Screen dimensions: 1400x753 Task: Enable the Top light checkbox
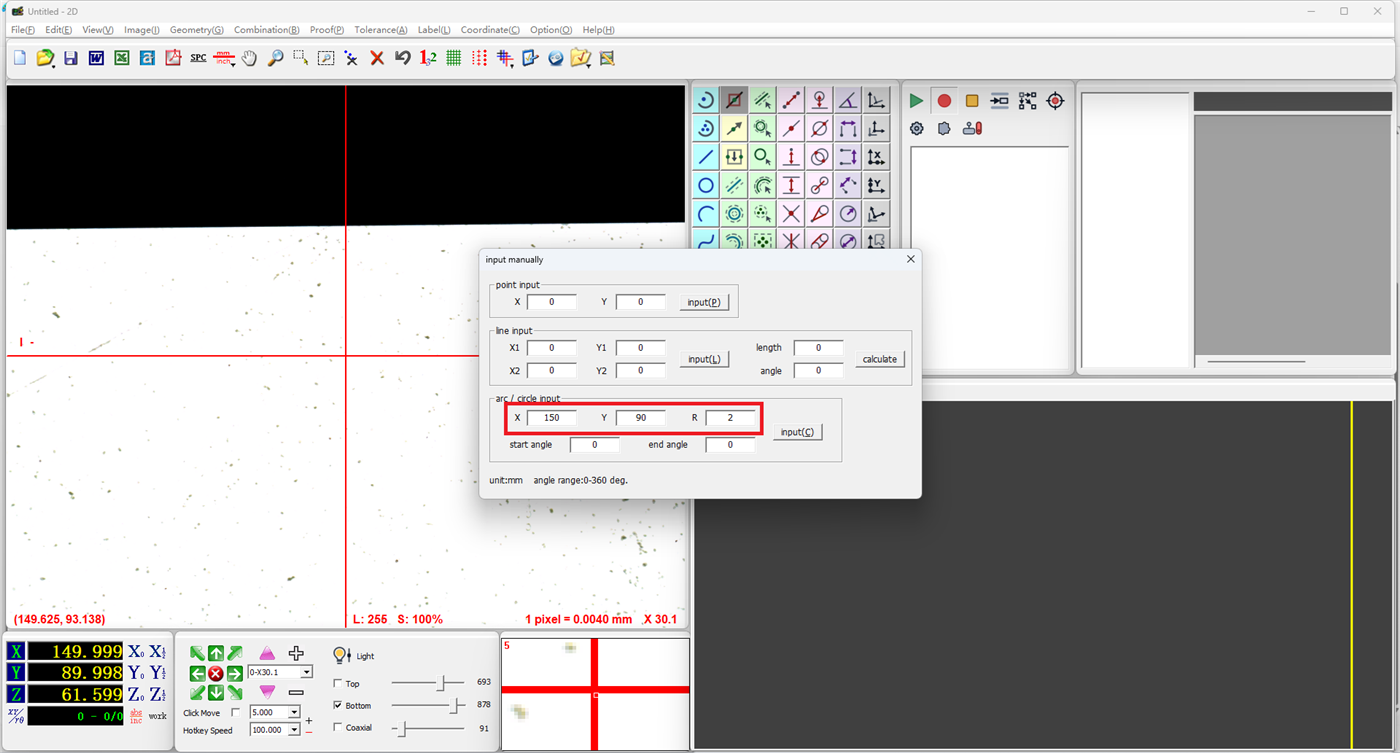click(338, 684)
